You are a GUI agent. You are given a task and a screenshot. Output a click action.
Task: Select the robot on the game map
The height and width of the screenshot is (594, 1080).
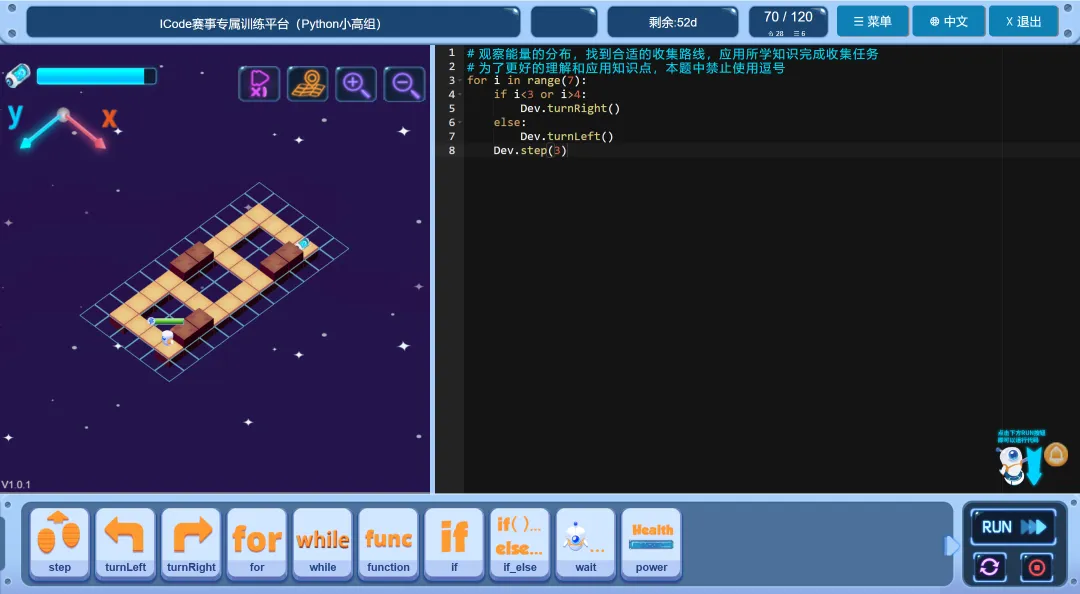(x=167, y=337)
